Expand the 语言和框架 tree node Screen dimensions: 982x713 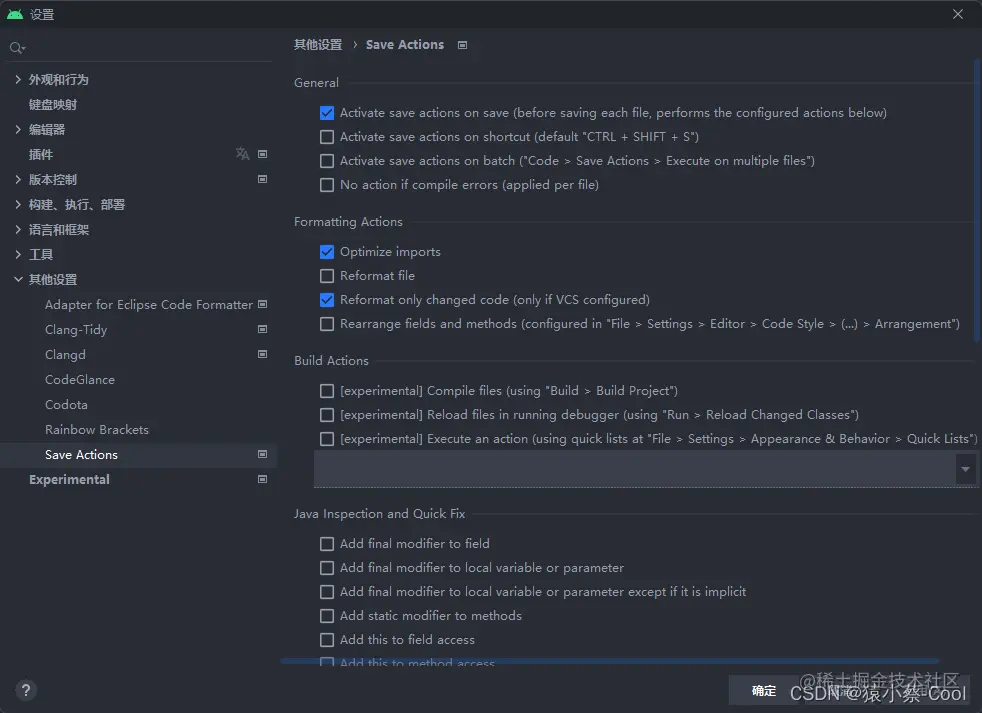[x=18, y=229]
